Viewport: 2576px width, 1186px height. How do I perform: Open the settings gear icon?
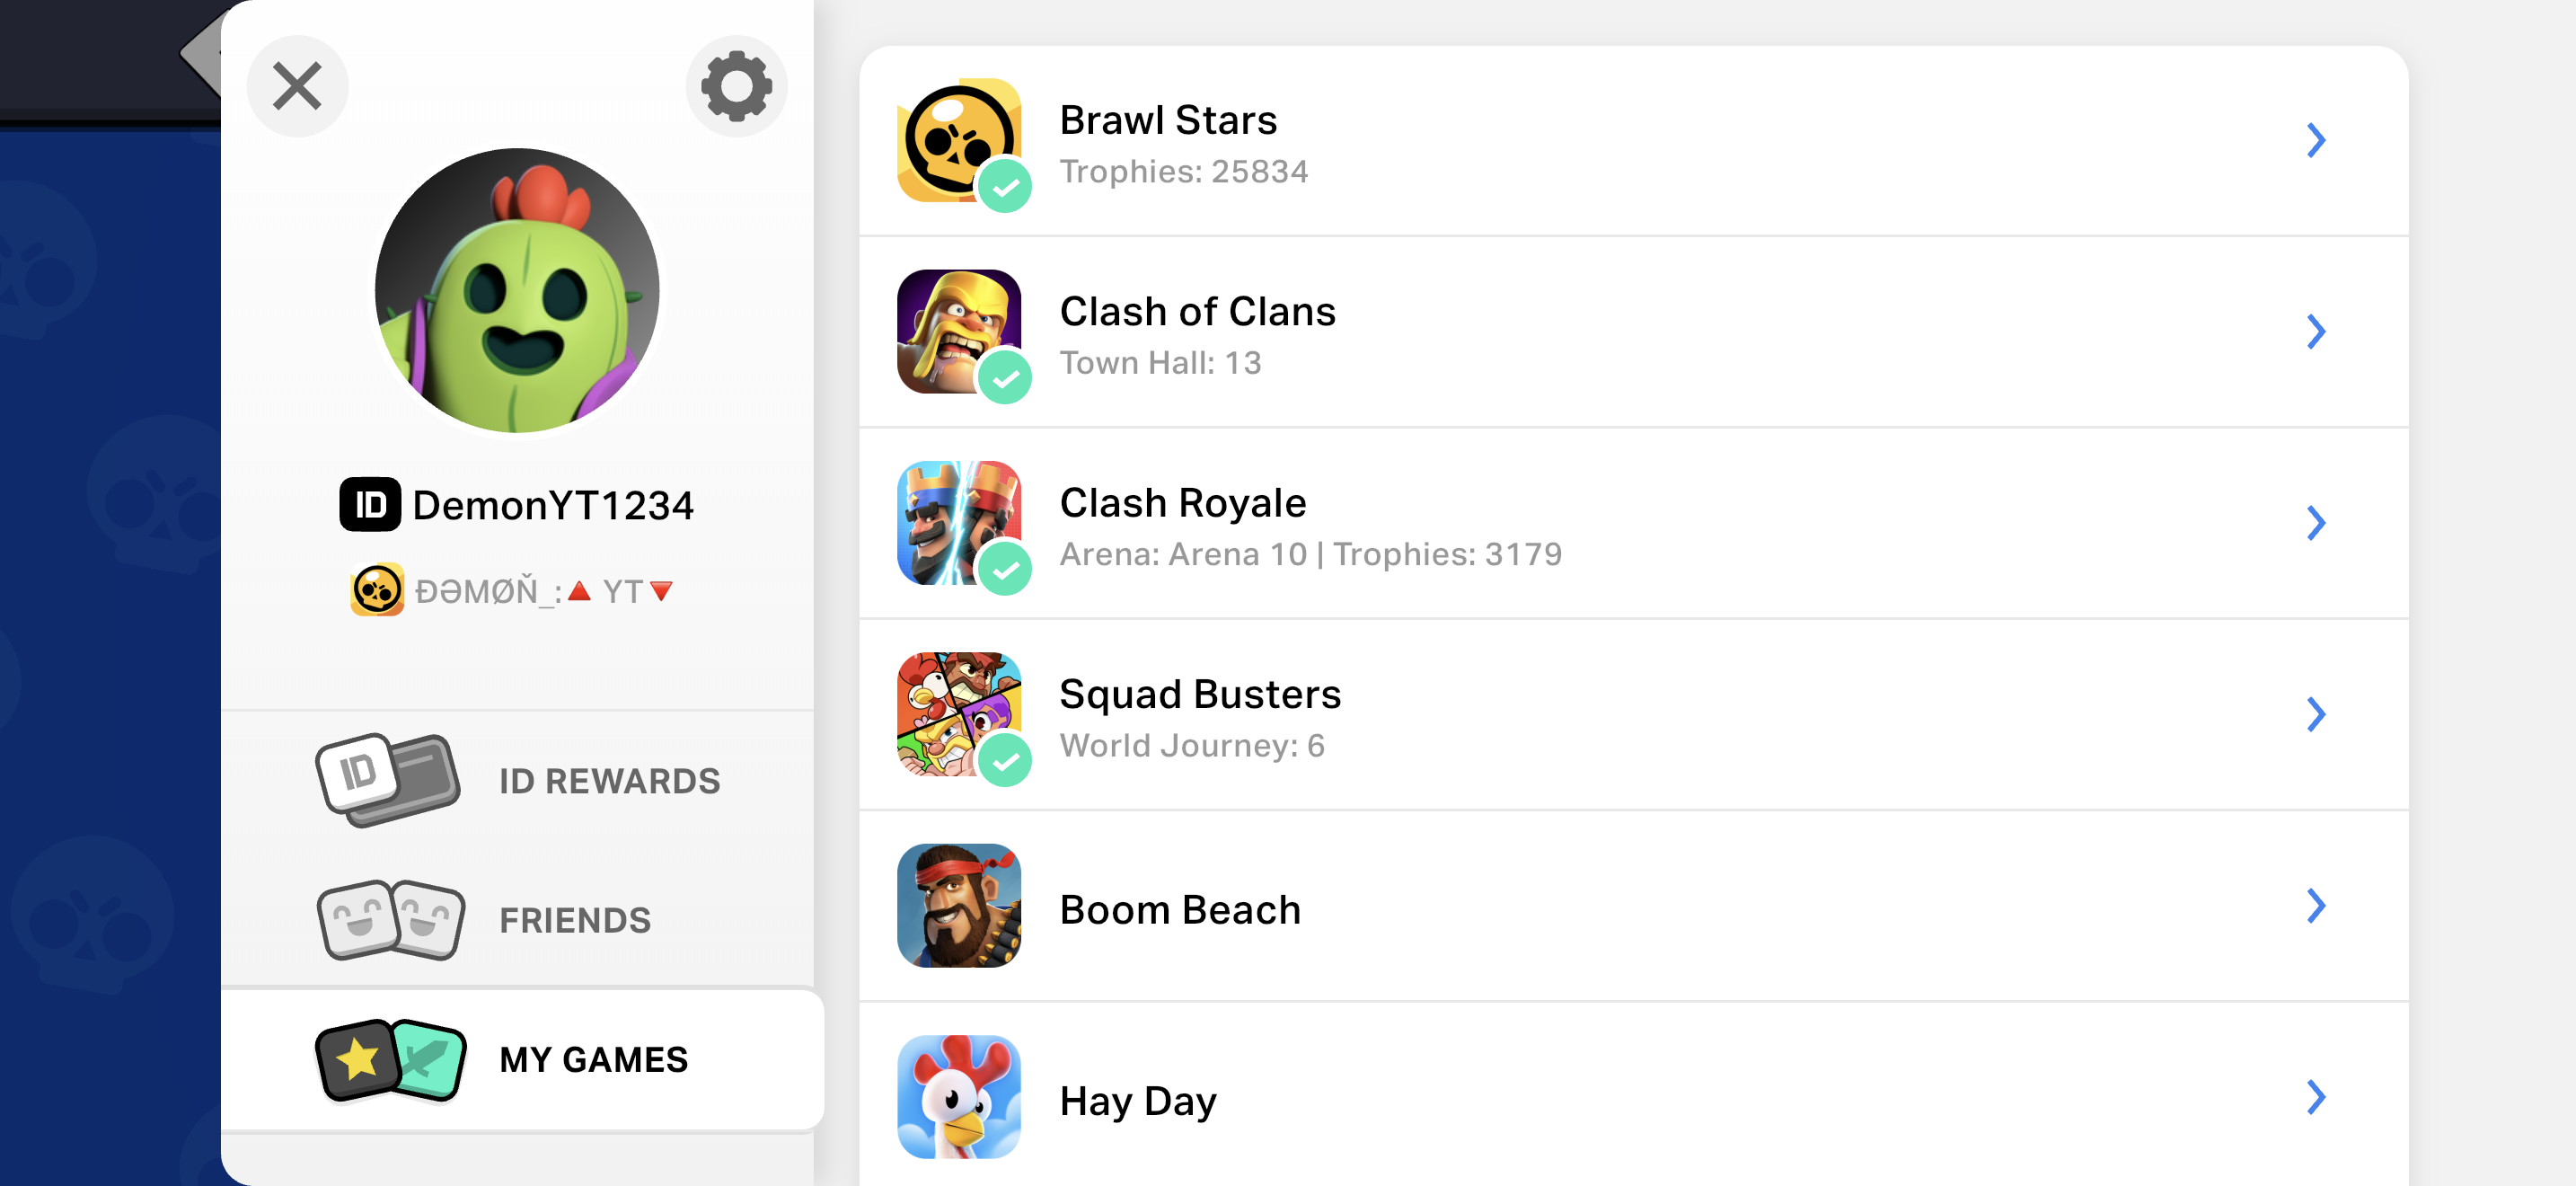[x=736, y=86]
